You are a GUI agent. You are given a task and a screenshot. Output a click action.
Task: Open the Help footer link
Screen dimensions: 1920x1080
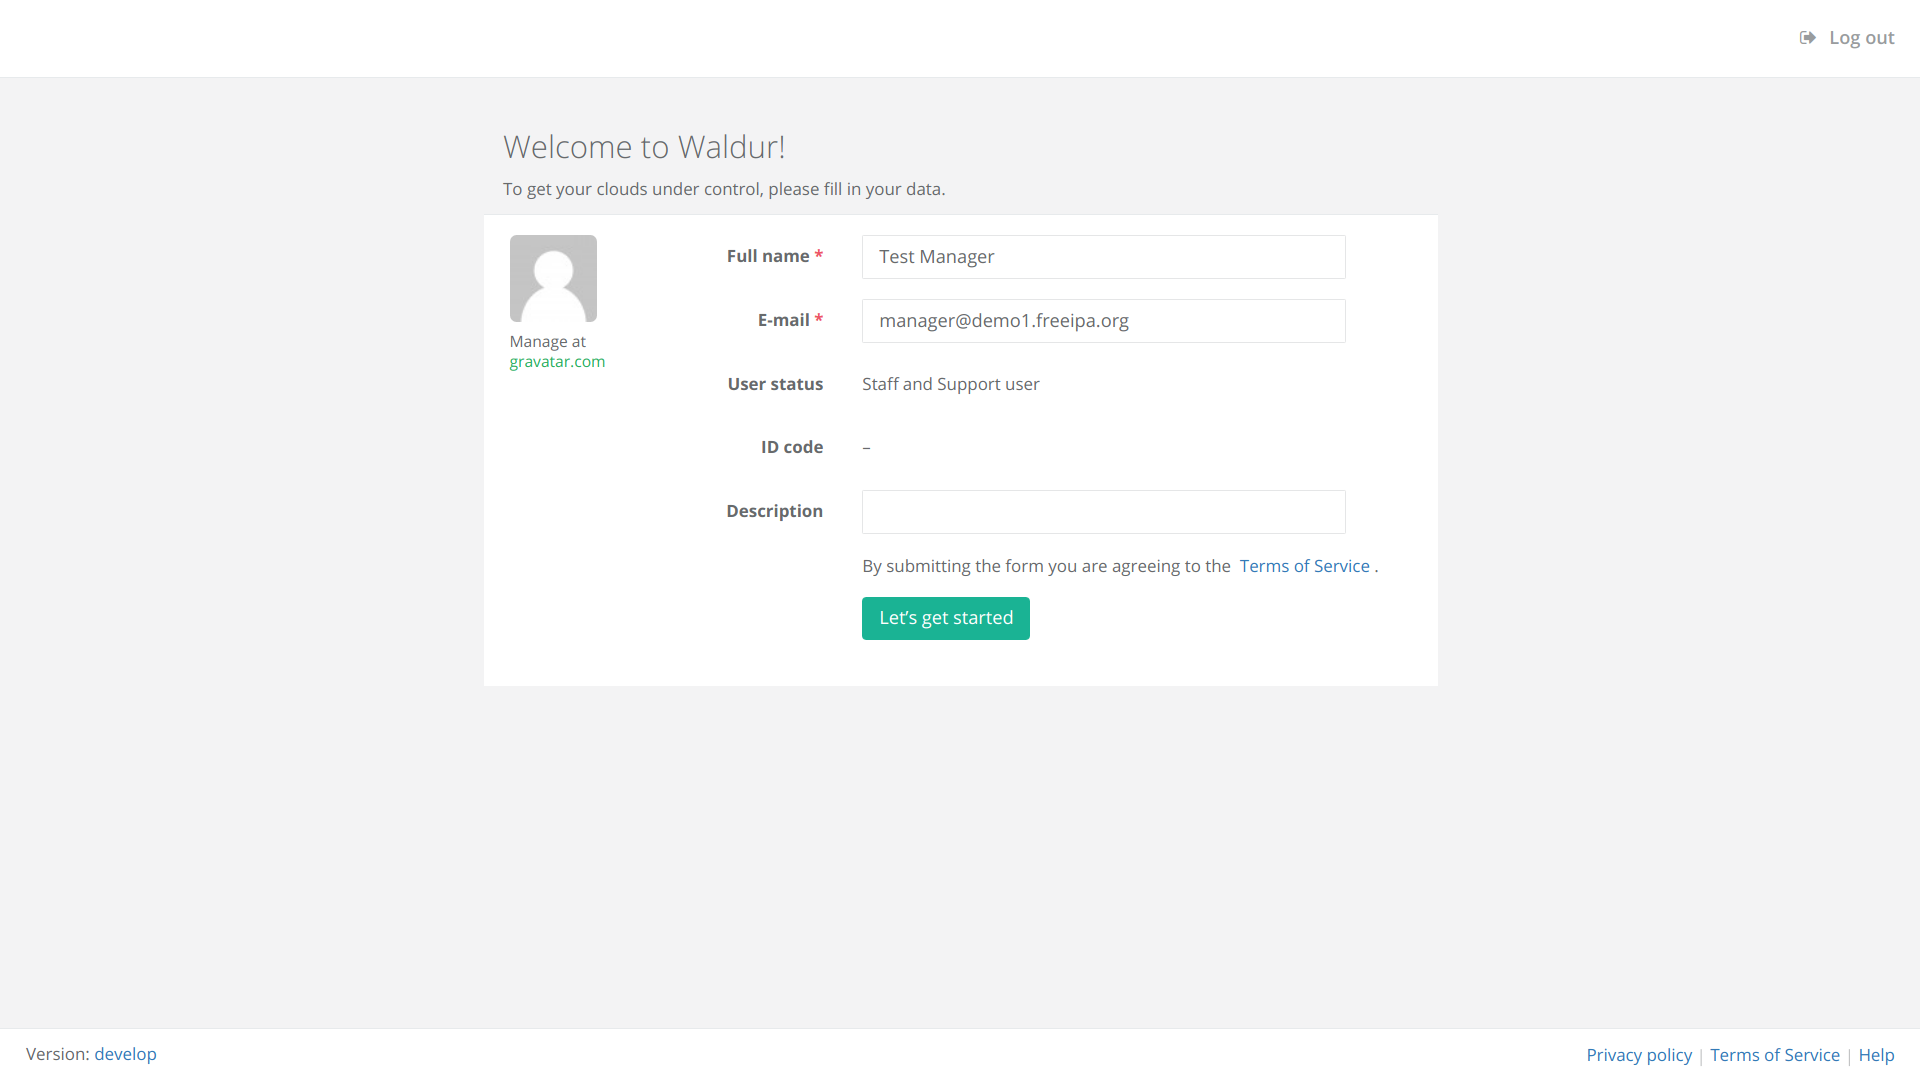pos(1876,1055)
